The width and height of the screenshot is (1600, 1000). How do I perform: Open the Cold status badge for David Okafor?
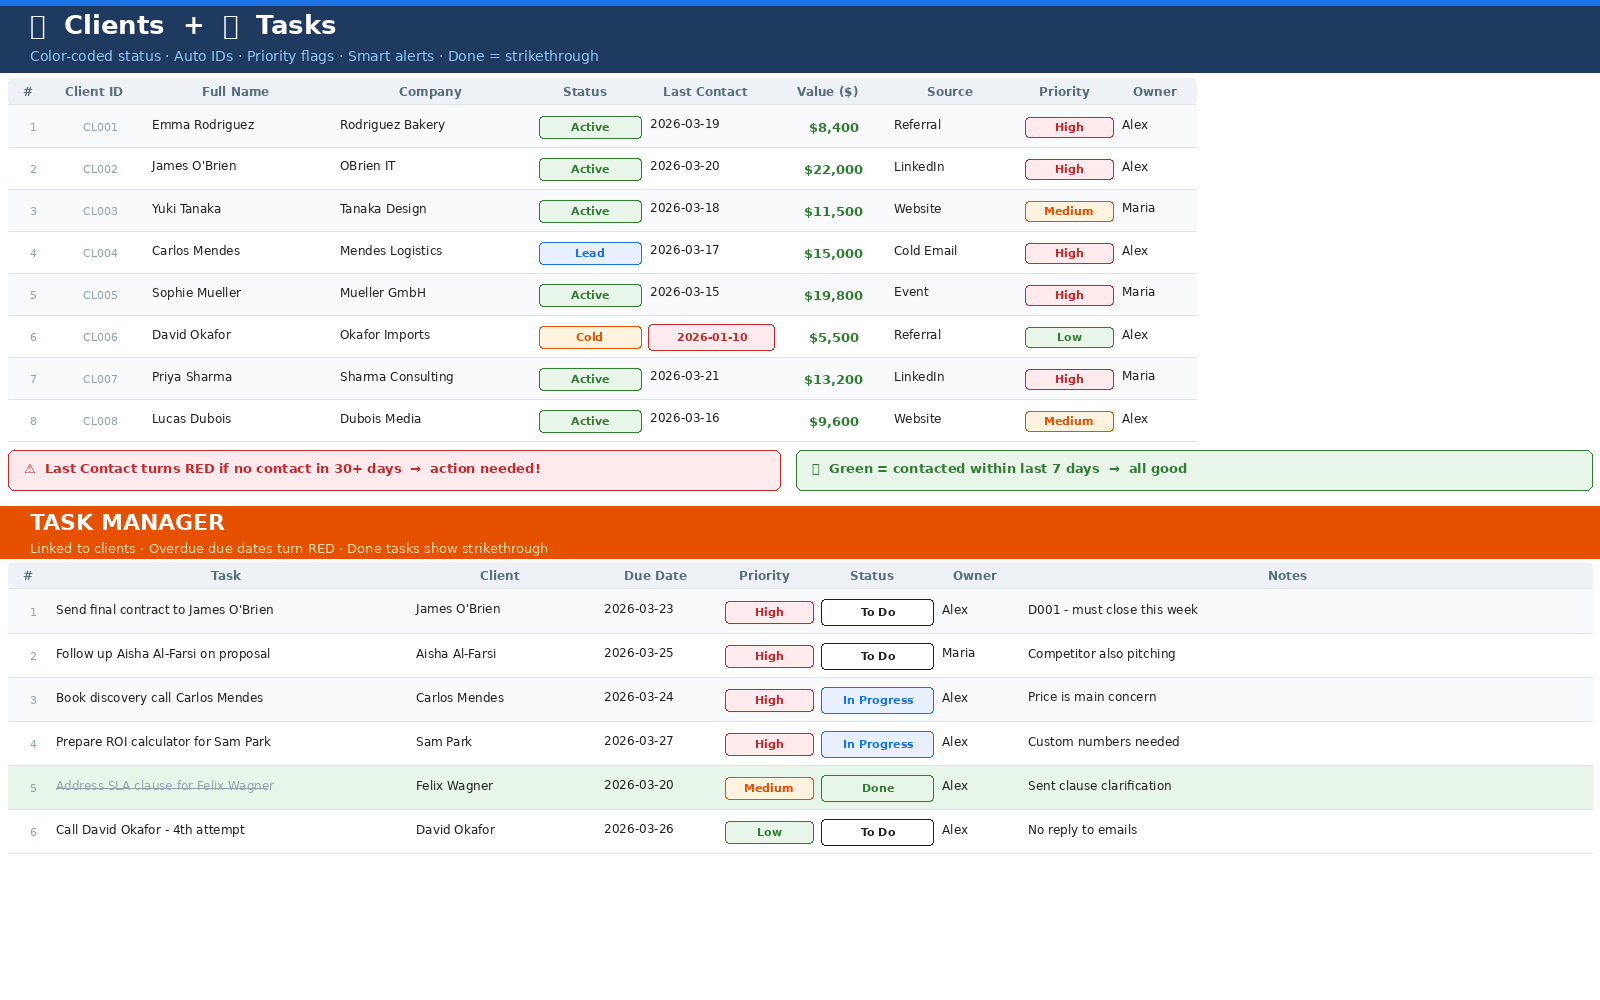pos(590,338)
